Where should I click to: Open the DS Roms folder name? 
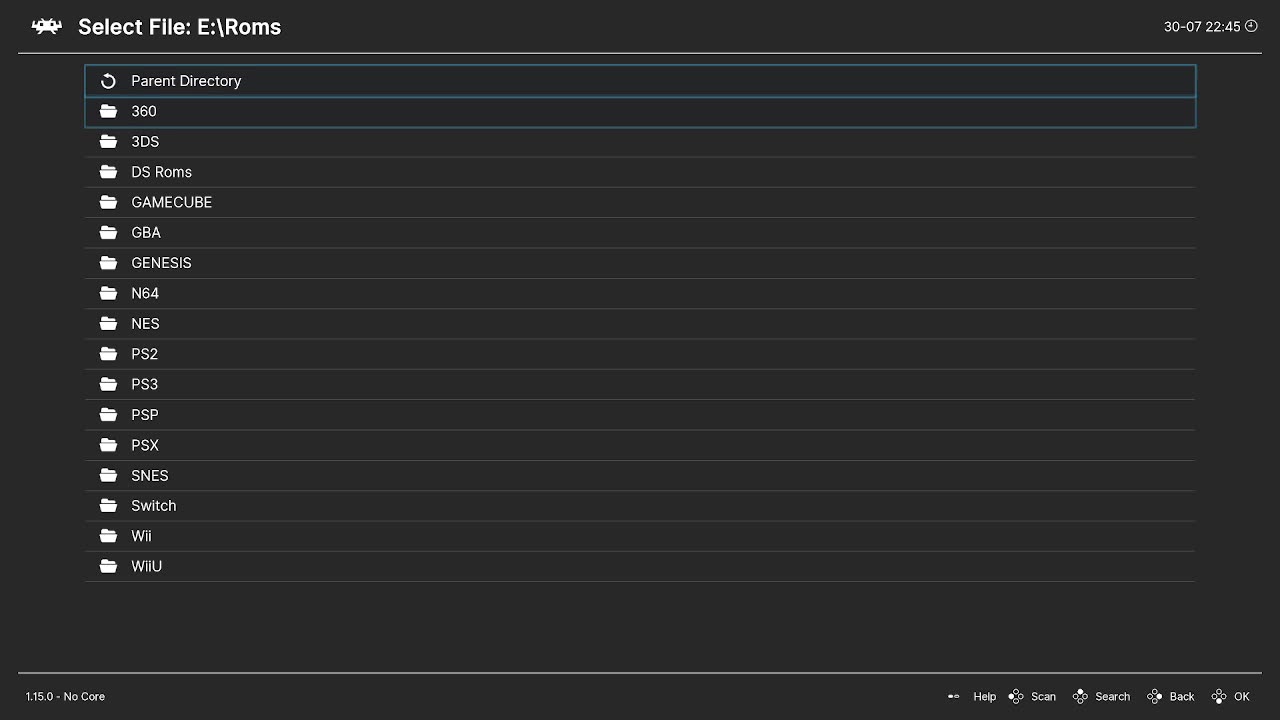click(161, 172)
